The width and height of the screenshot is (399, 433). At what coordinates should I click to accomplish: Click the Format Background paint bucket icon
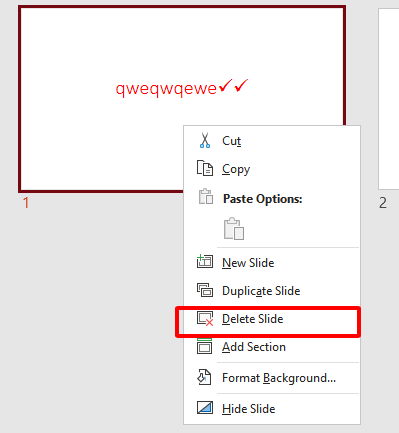[x=204, y=377]
